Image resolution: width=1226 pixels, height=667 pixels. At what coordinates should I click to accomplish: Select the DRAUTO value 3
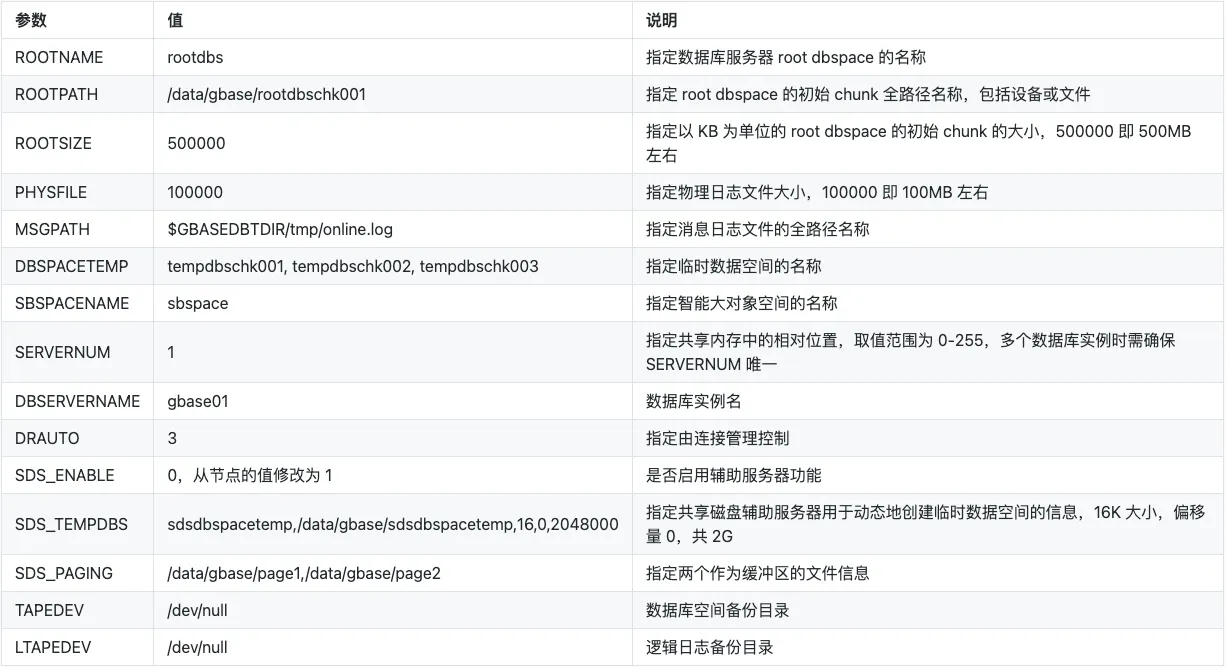point(170,438)
